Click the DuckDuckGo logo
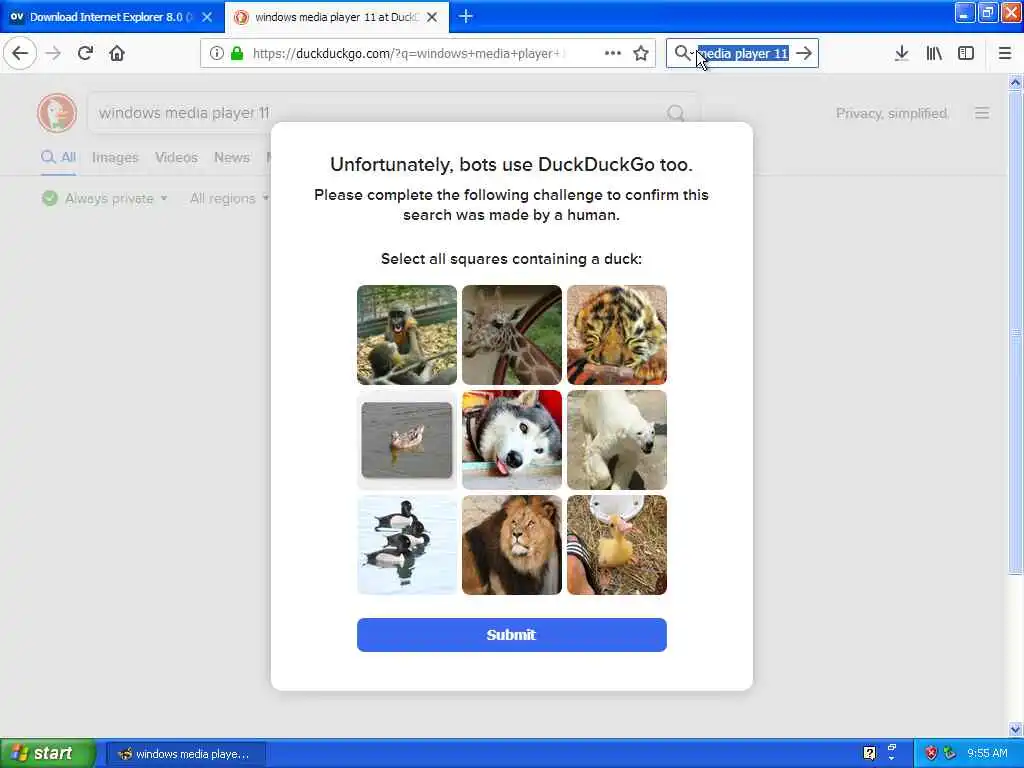 [x=57, y=113]
